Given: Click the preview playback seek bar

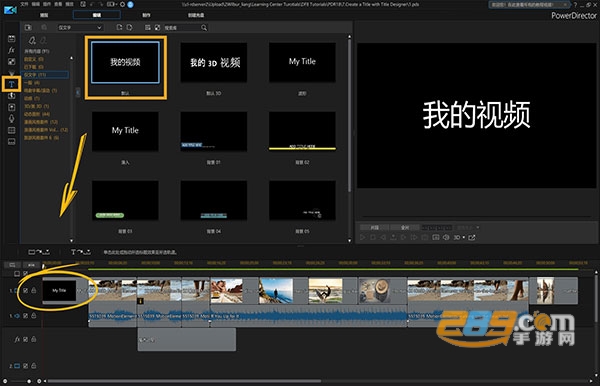Looking at the screenshot, I should (476, 217).
